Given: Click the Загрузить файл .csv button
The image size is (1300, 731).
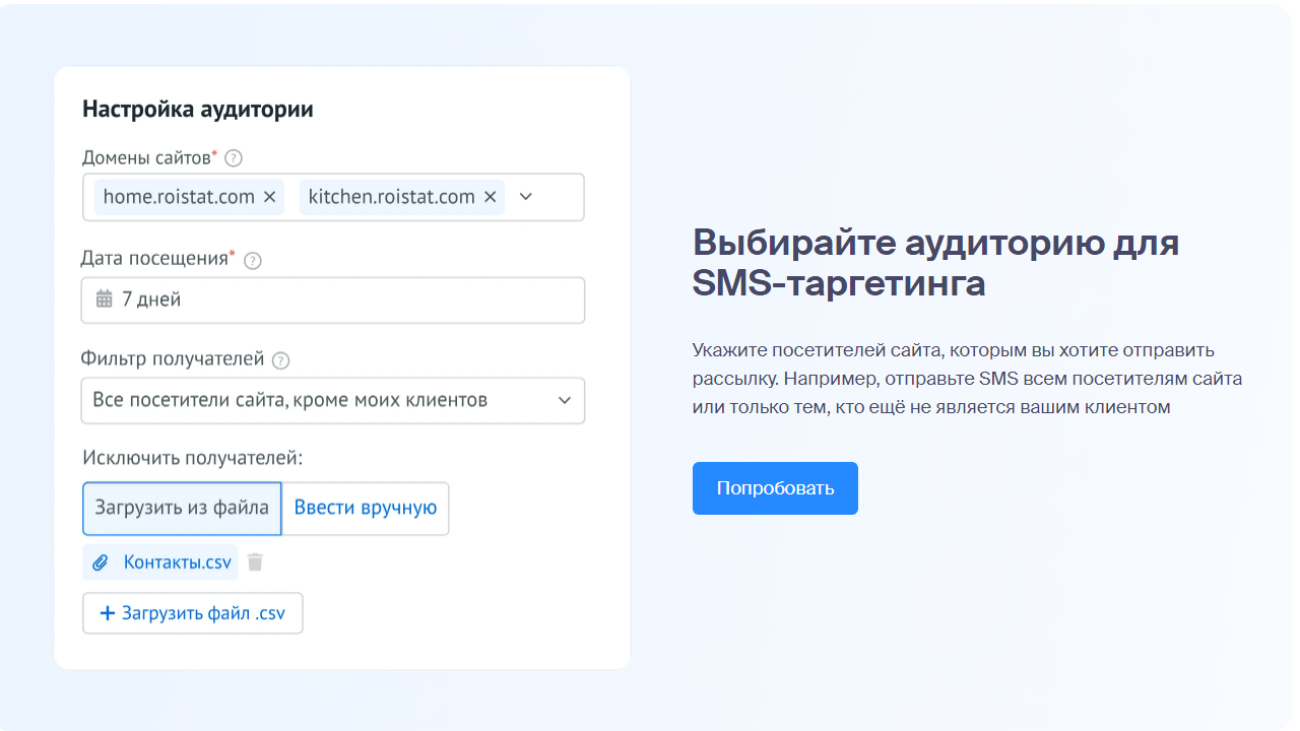Looking at the screenshot, I should click(x=192, y=613).
